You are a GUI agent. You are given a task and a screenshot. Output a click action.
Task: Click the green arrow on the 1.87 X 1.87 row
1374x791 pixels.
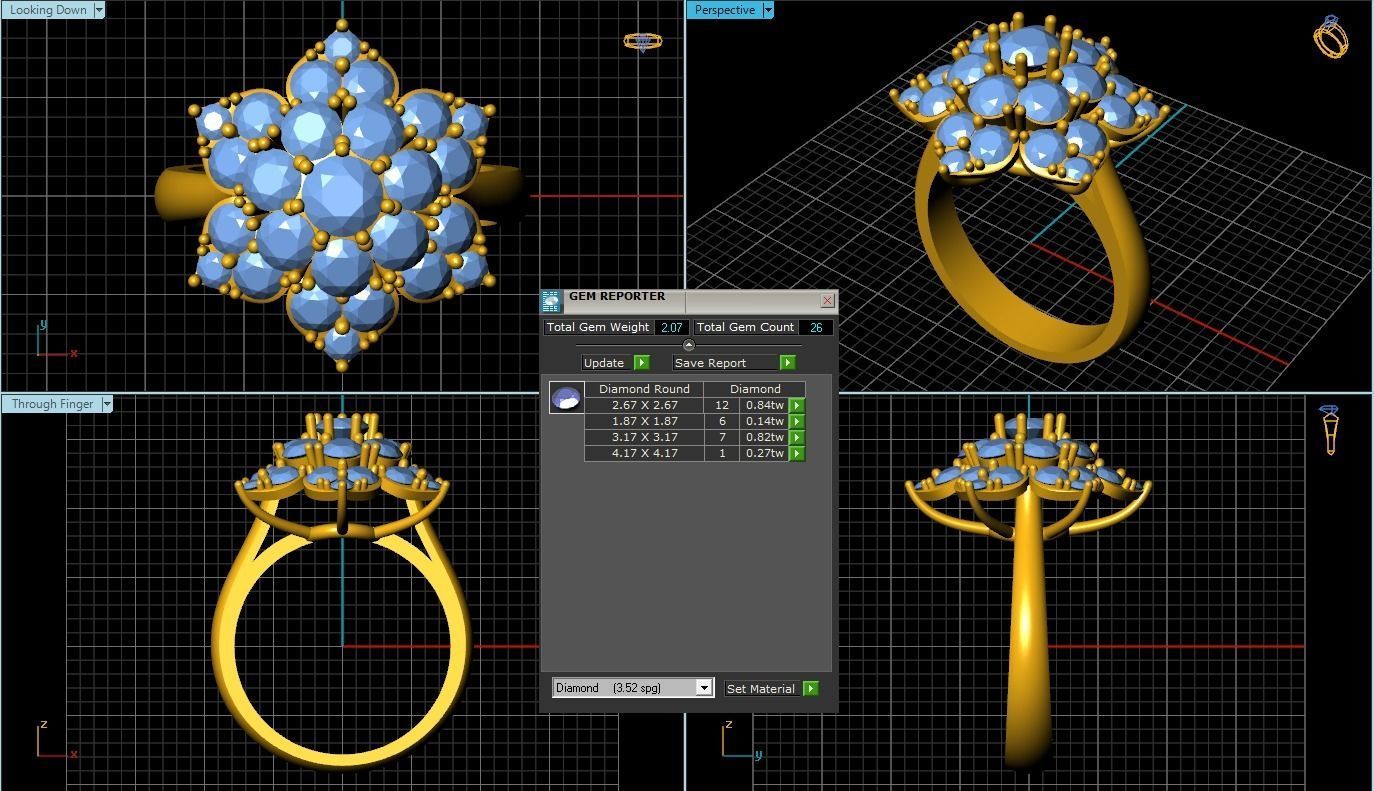(x=797, y=421)
